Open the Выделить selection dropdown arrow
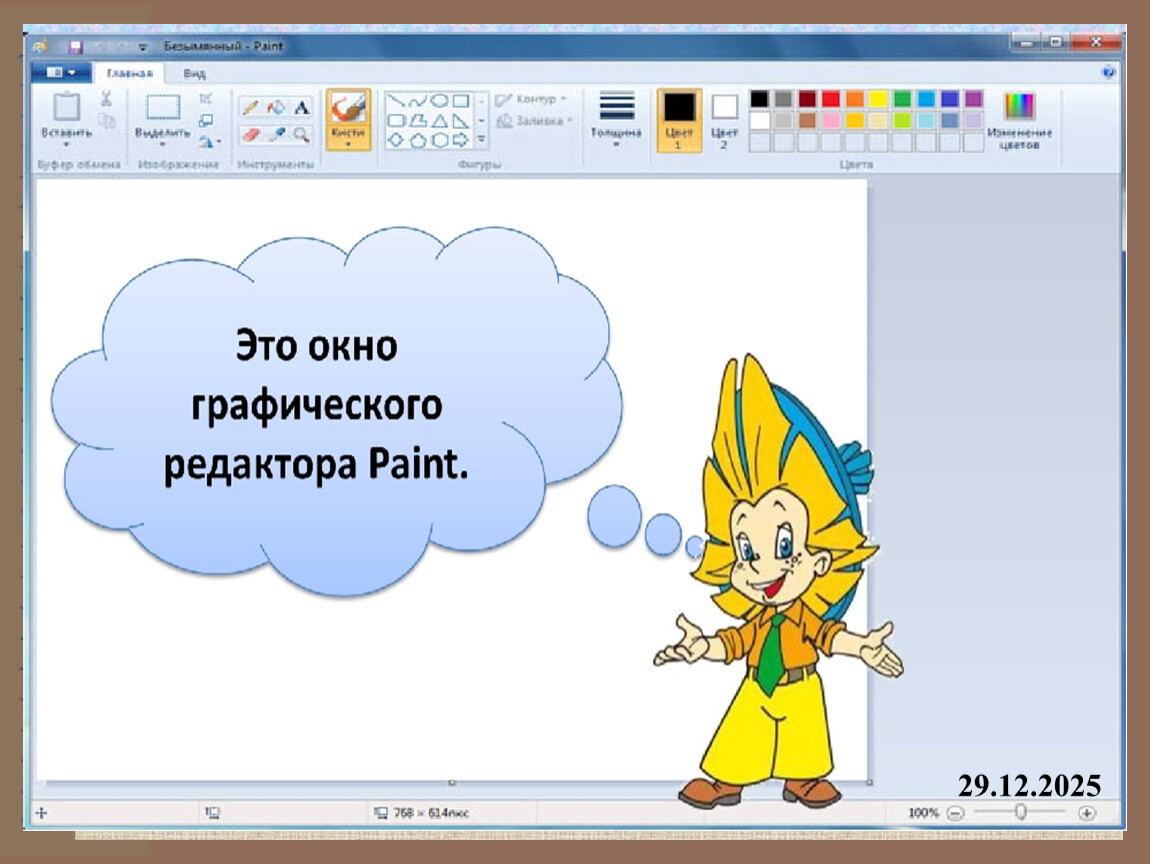 [x=162, y=144]
